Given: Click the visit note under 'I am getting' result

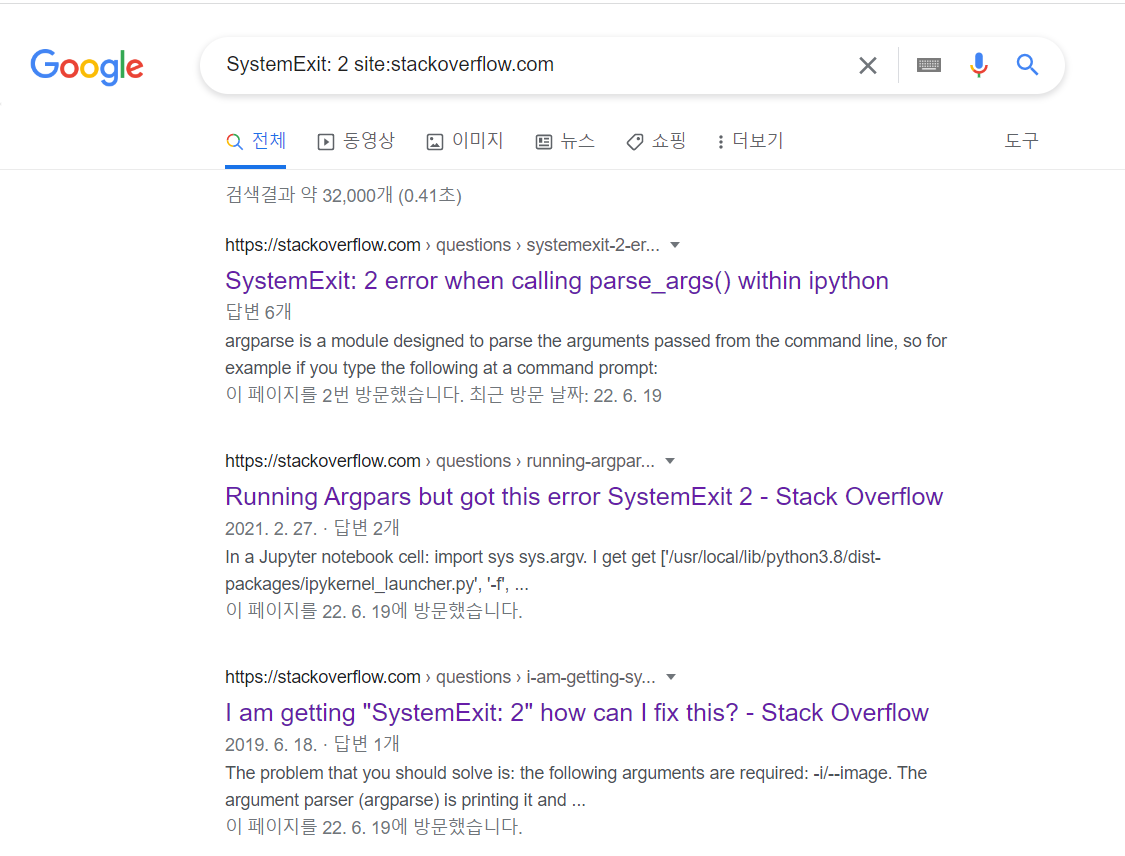Looking at the screenshot, I should 374,827.
